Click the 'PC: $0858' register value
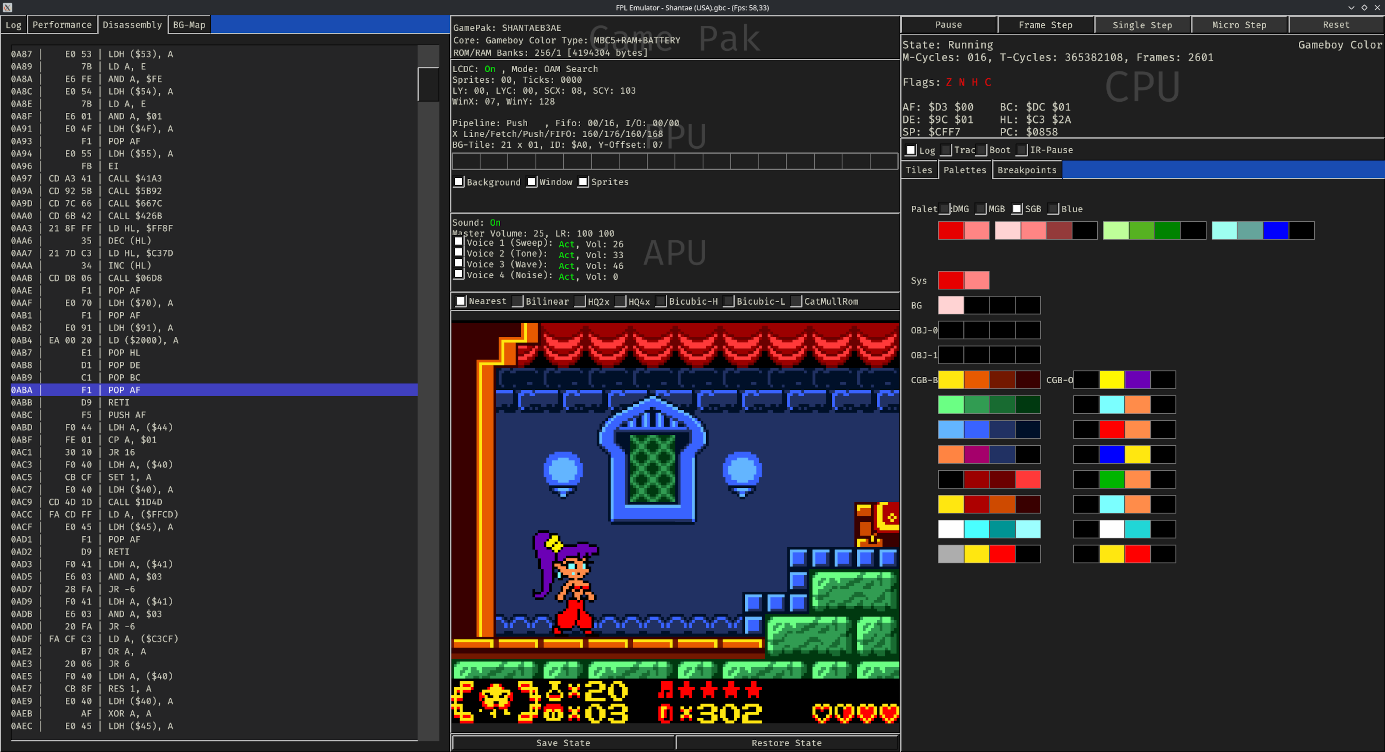This screenshot has width=1385, height=752. click(x=1029, y=132)
